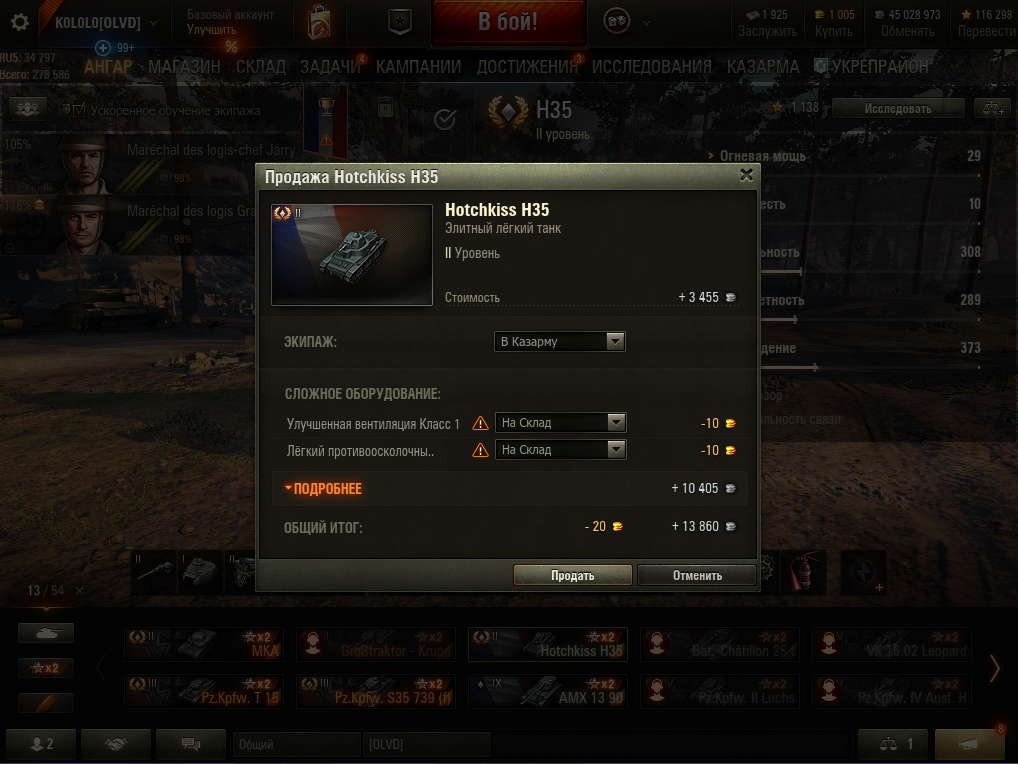
Task: Click the handshake referral icon
Action: (x=116, y=744)
